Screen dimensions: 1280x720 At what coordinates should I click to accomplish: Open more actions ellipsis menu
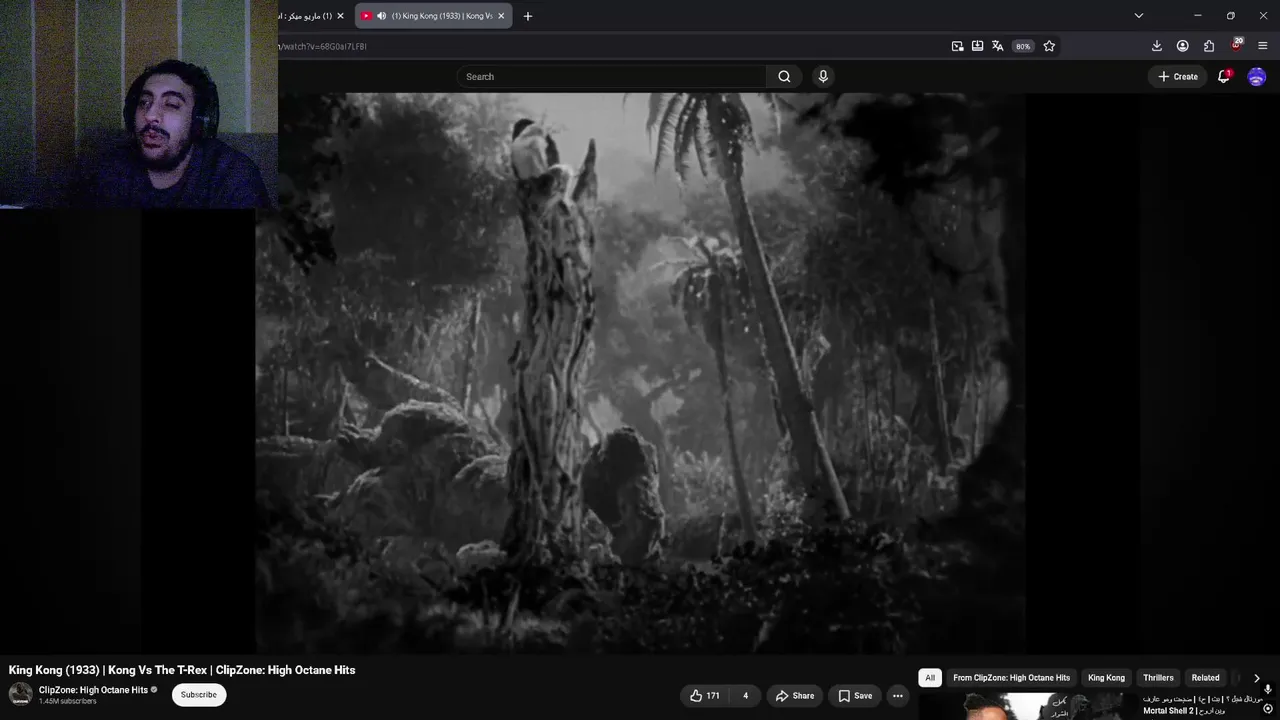point(898,696)
